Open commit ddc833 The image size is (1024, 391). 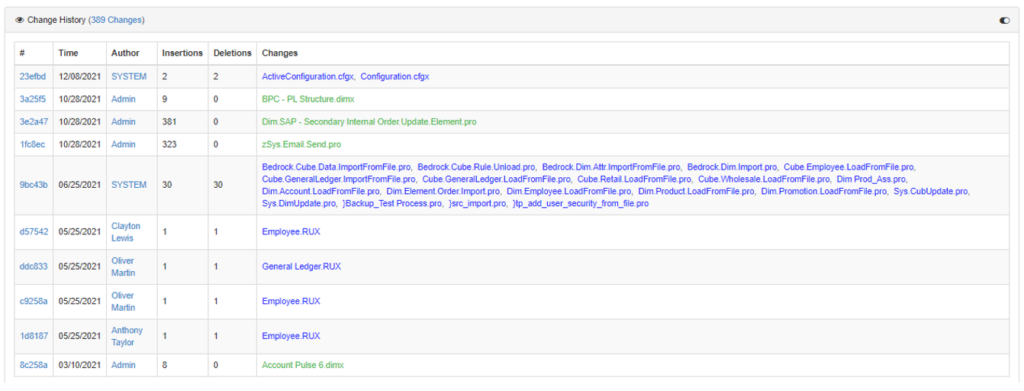pos(33,266)
